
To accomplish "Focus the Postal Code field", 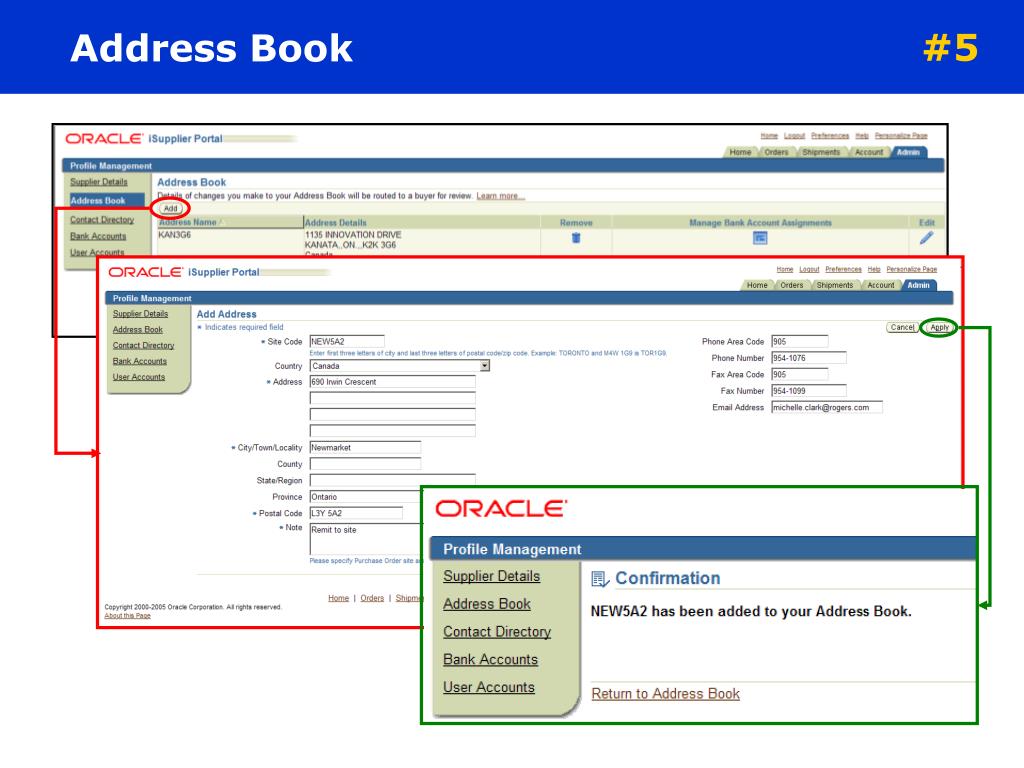I will 355,513.
